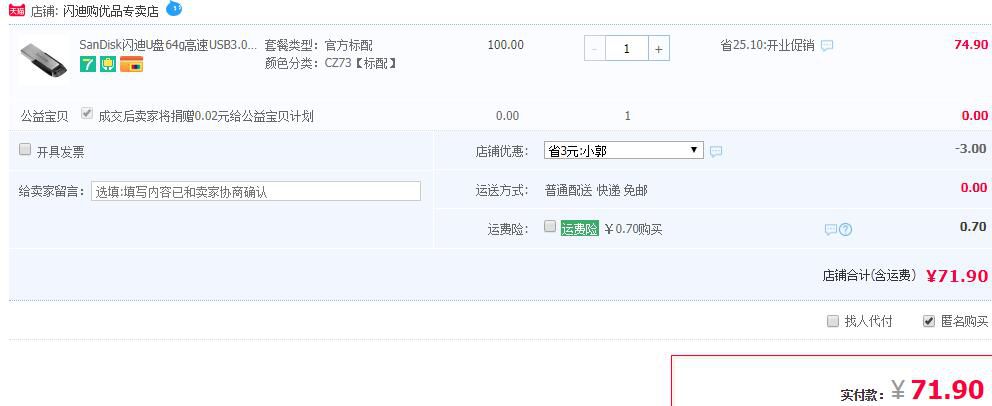
Task: Uncheck the 匿名购买 anonymous purchase checkbox
Action: coord(928,321)
